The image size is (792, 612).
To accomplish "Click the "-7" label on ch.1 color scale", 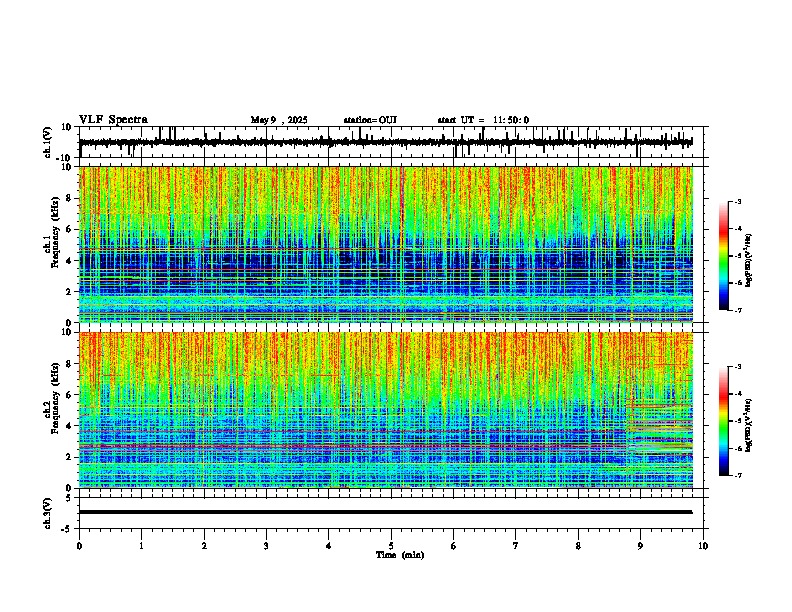I will 738,310.
